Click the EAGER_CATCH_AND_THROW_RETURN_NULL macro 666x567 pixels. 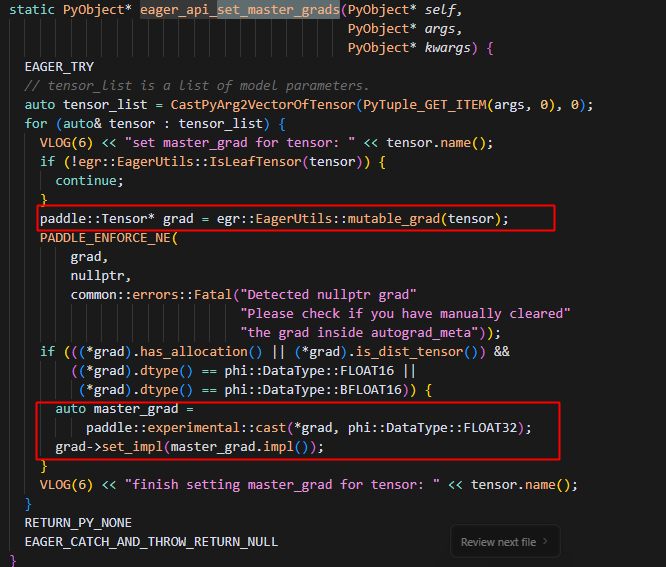tap(151, 542)
